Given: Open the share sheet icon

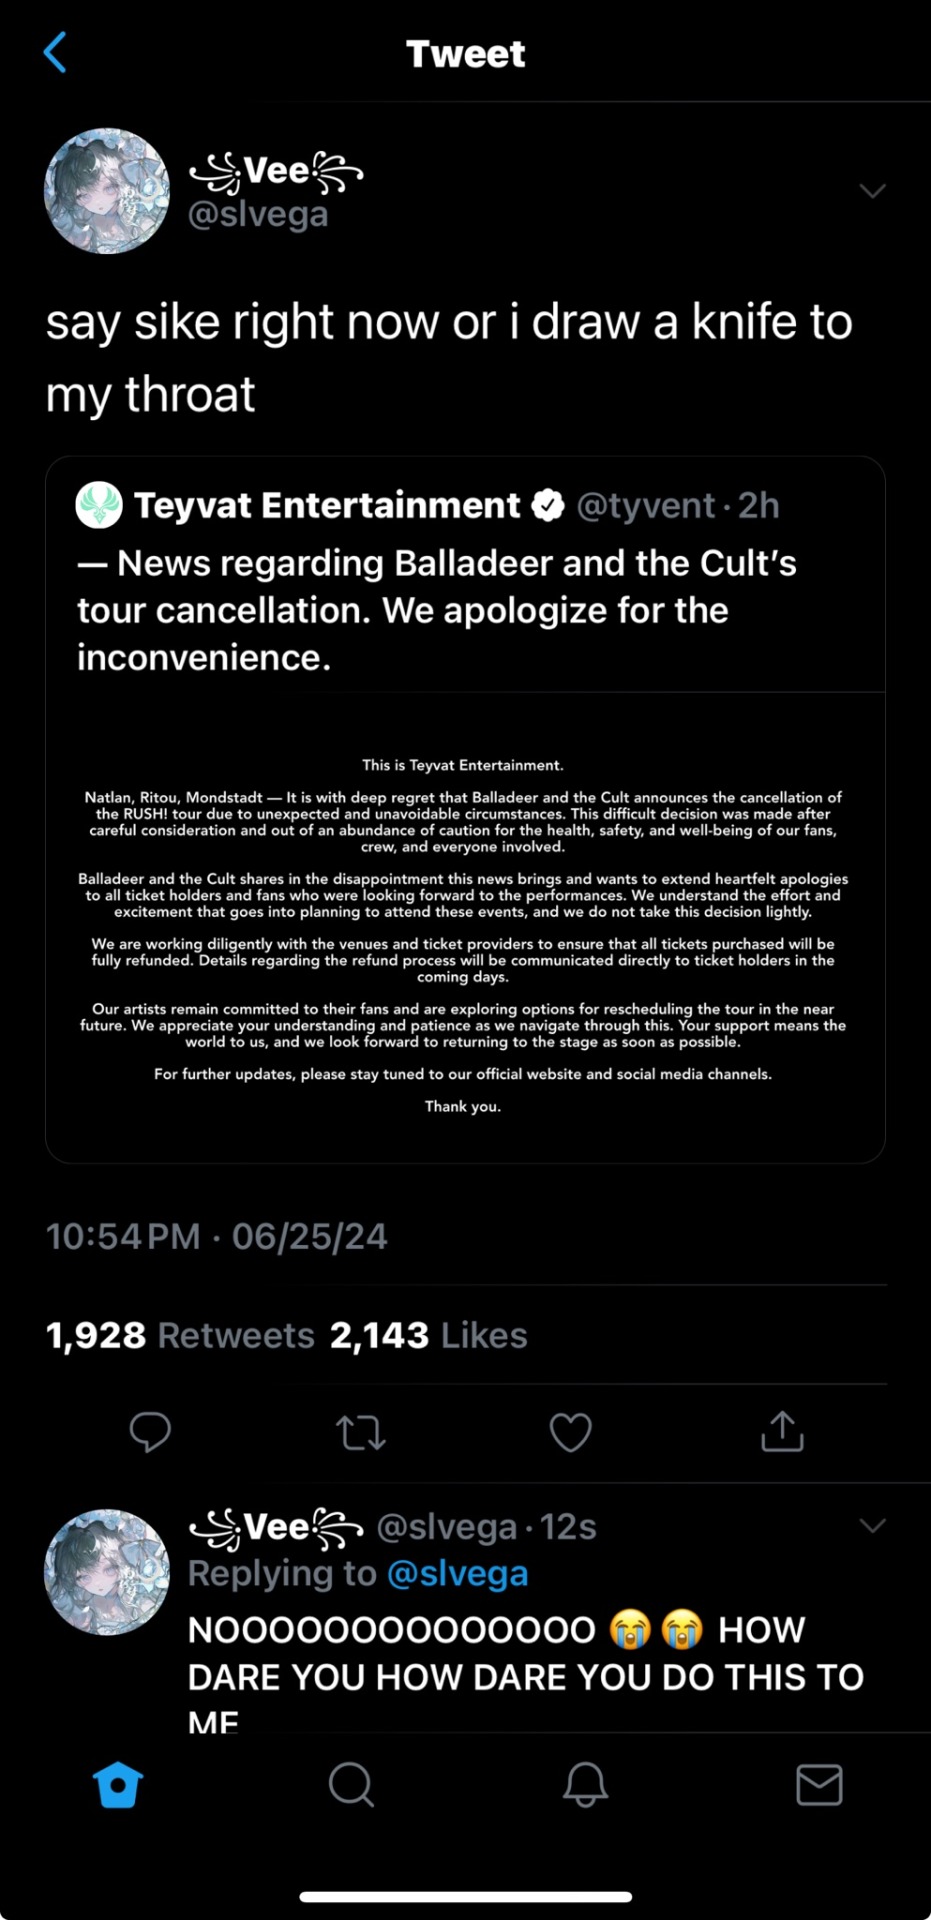Looking at the screenshot, I should 782,1431.
